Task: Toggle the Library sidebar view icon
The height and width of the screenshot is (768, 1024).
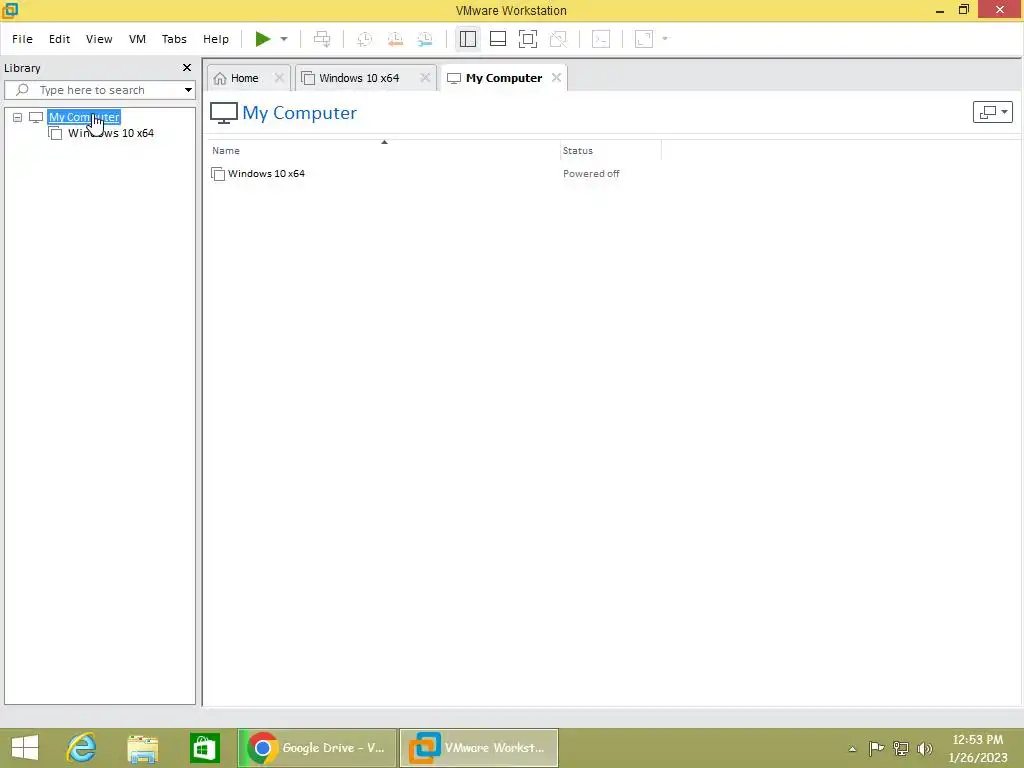Action: coord(468,39)
